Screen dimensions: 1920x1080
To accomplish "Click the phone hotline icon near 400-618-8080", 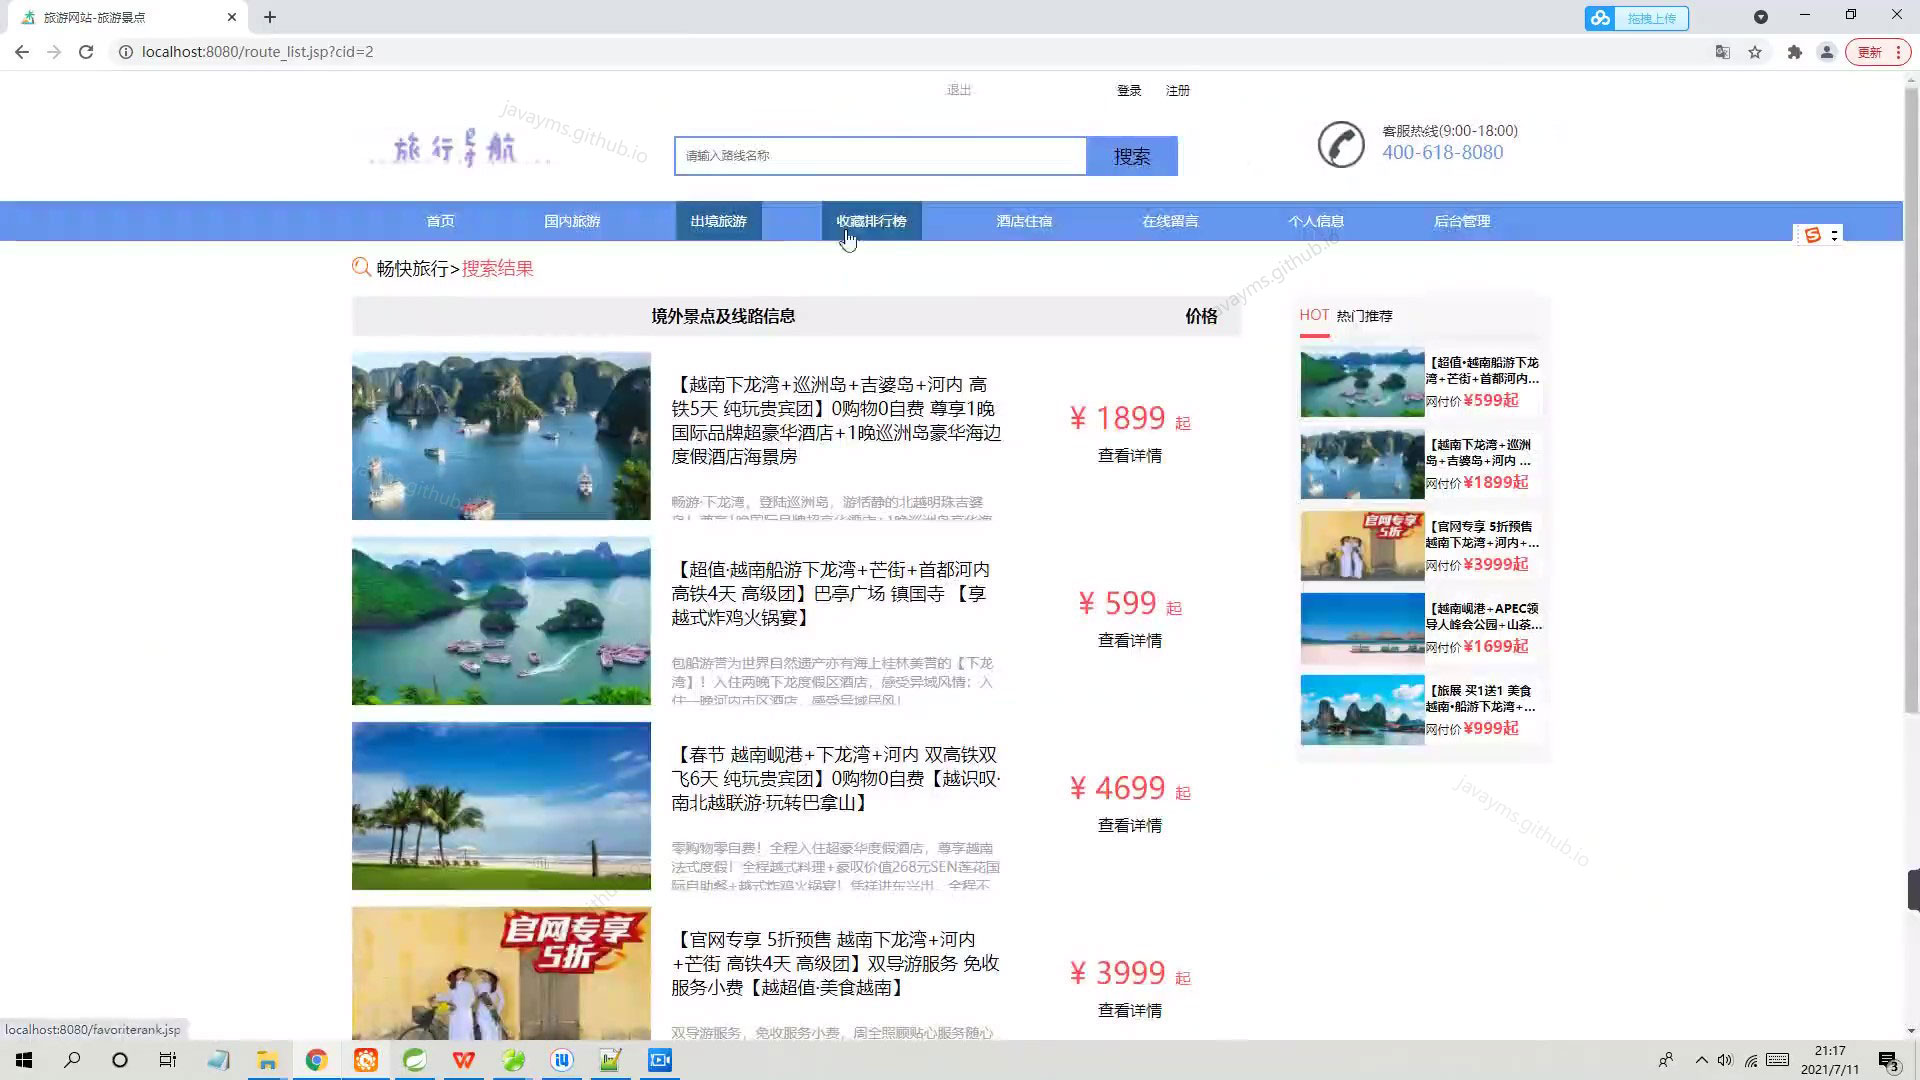I will point(1340,146).
